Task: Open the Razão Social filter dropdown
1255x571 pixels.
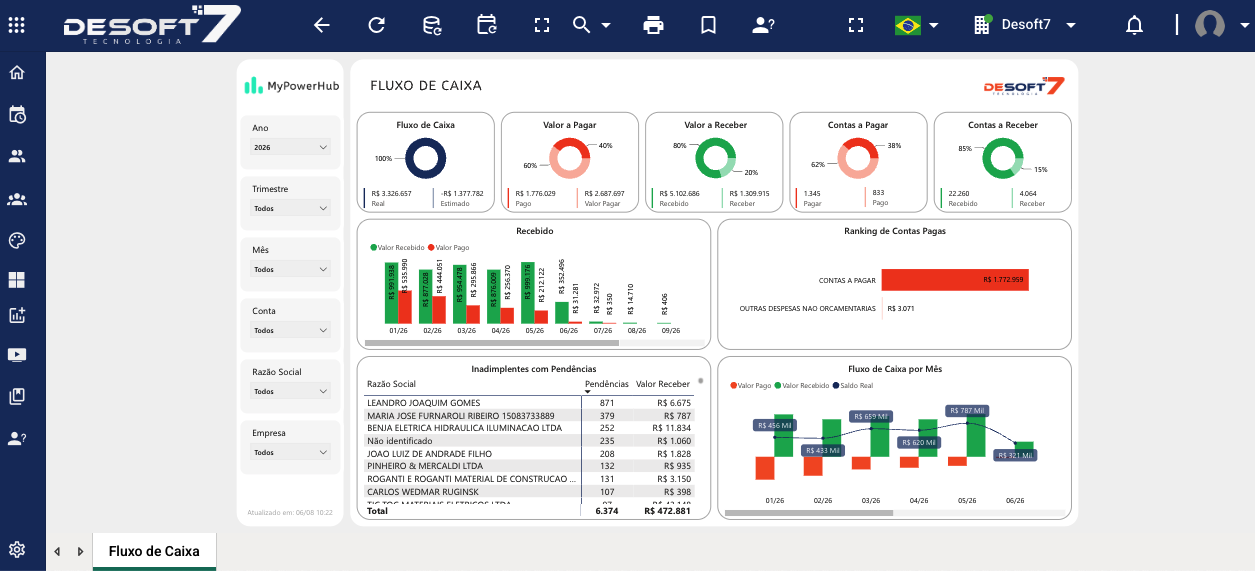Action: click(x=290, y=391)
